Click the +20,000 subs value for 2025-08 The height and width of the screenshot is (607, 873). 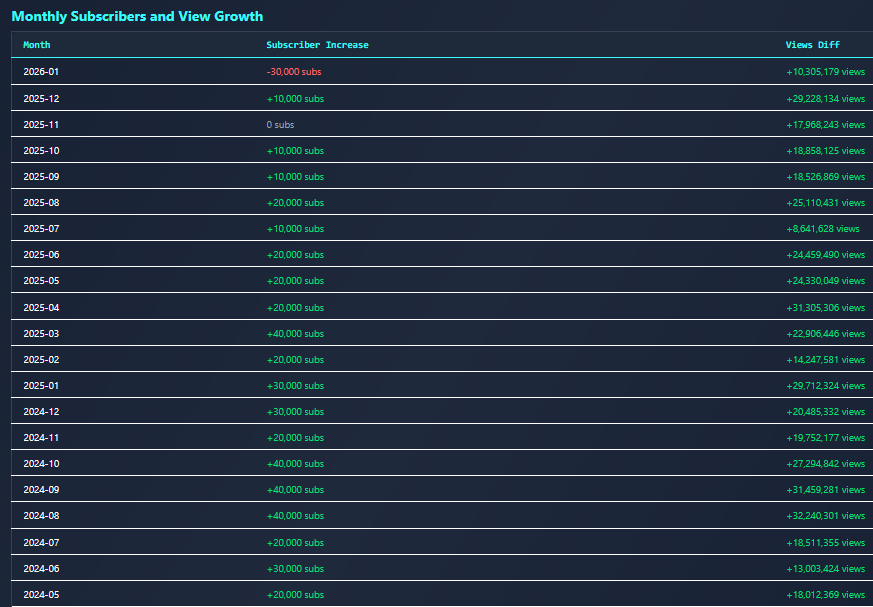295,203
